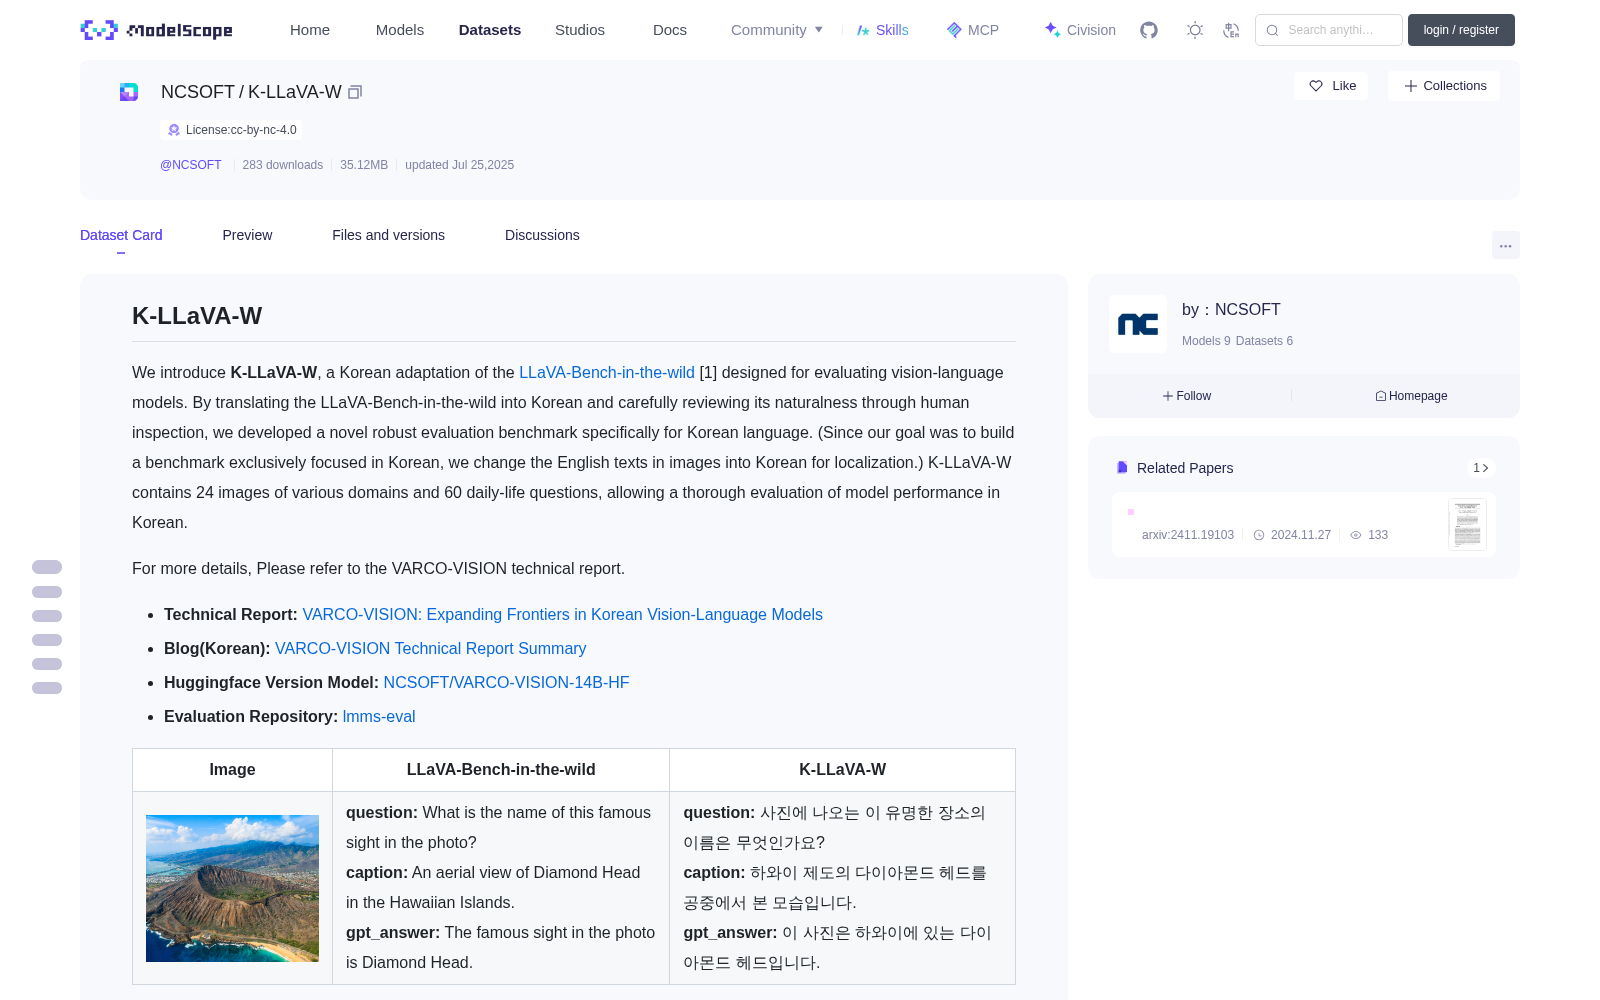
Task: Switch to the Preview tab
Action: point(247,235)
